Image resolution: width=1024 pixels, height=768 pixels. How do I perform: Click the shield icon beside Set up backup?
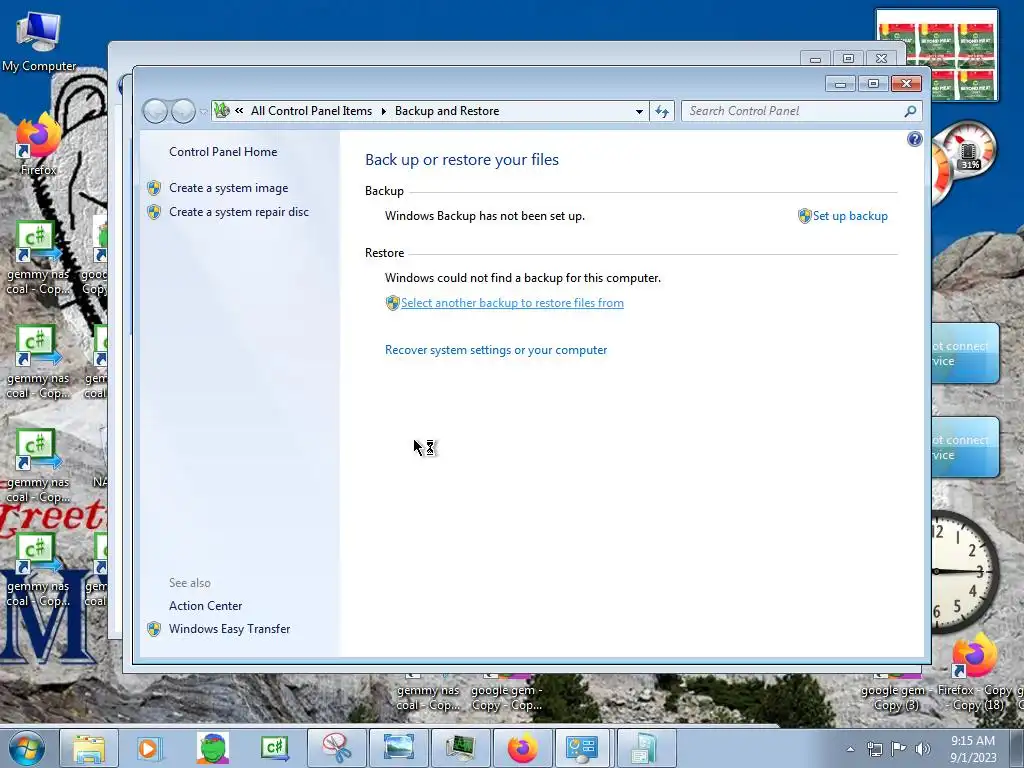(x=805, y=216)
